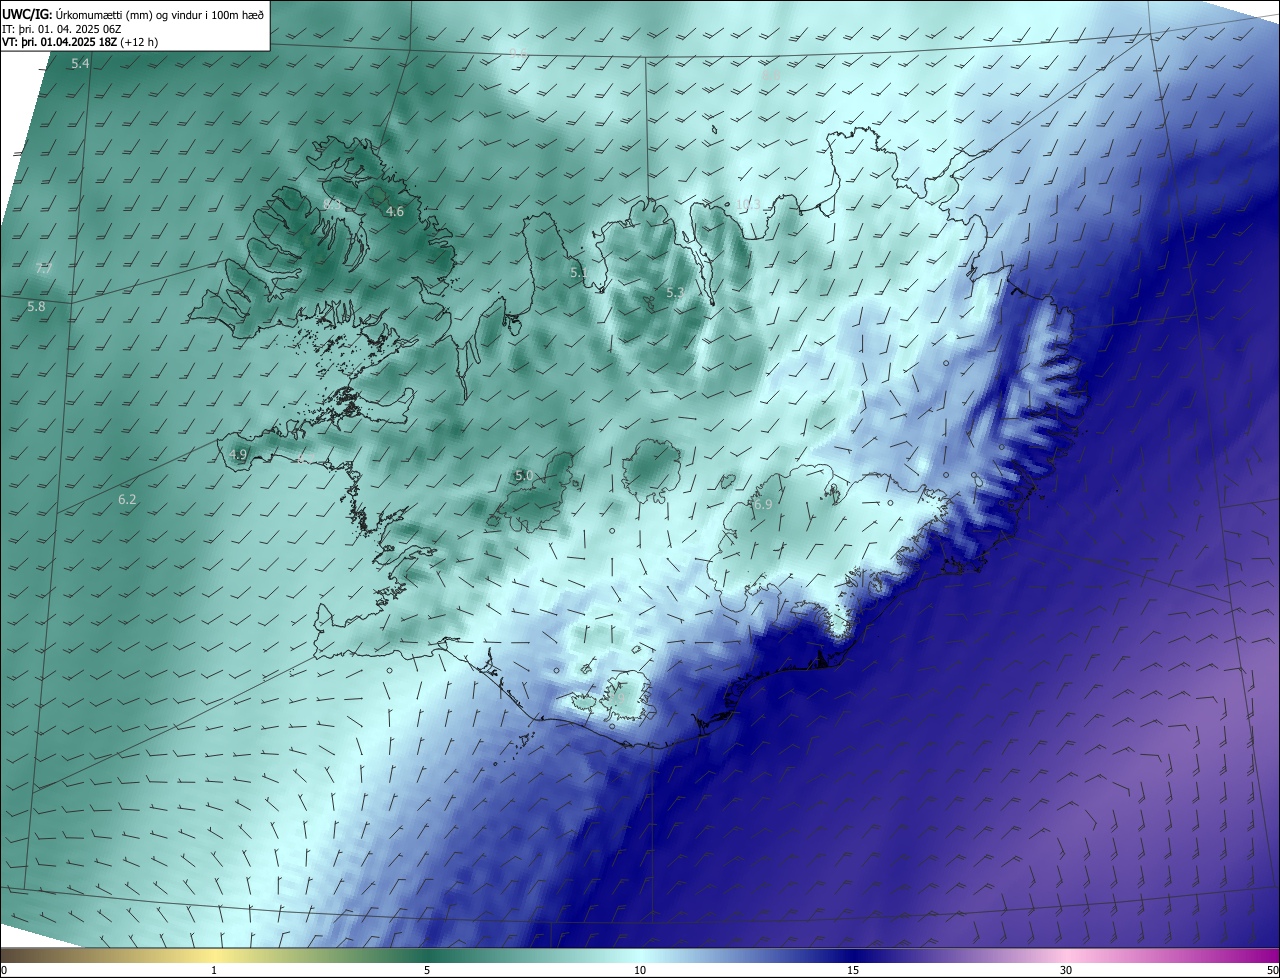Click the 5.1 value on the map
The width and height of the screenshot is (1280, 978).
[579, 273]
